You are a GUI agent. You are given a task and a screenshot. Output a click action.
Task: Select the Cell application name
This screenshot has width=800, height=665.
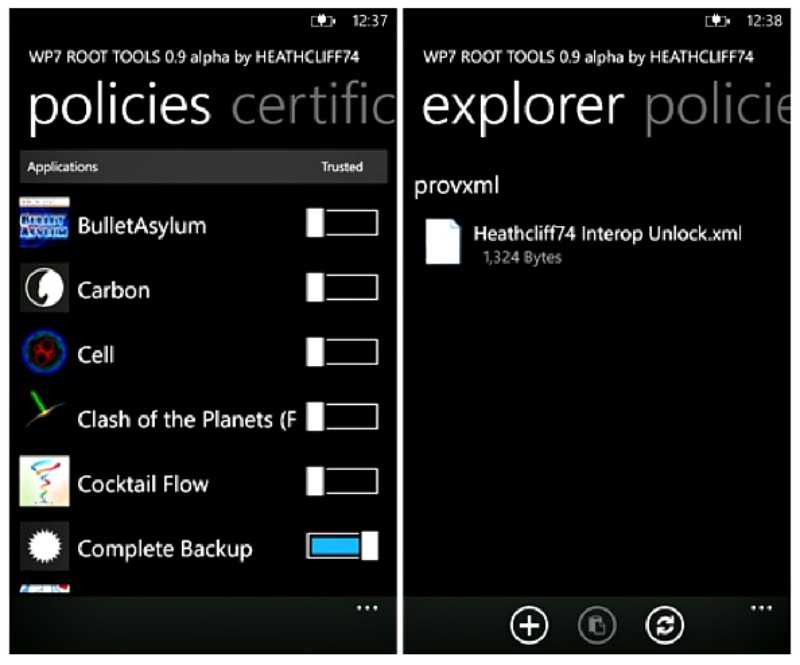tap(96, 354)
